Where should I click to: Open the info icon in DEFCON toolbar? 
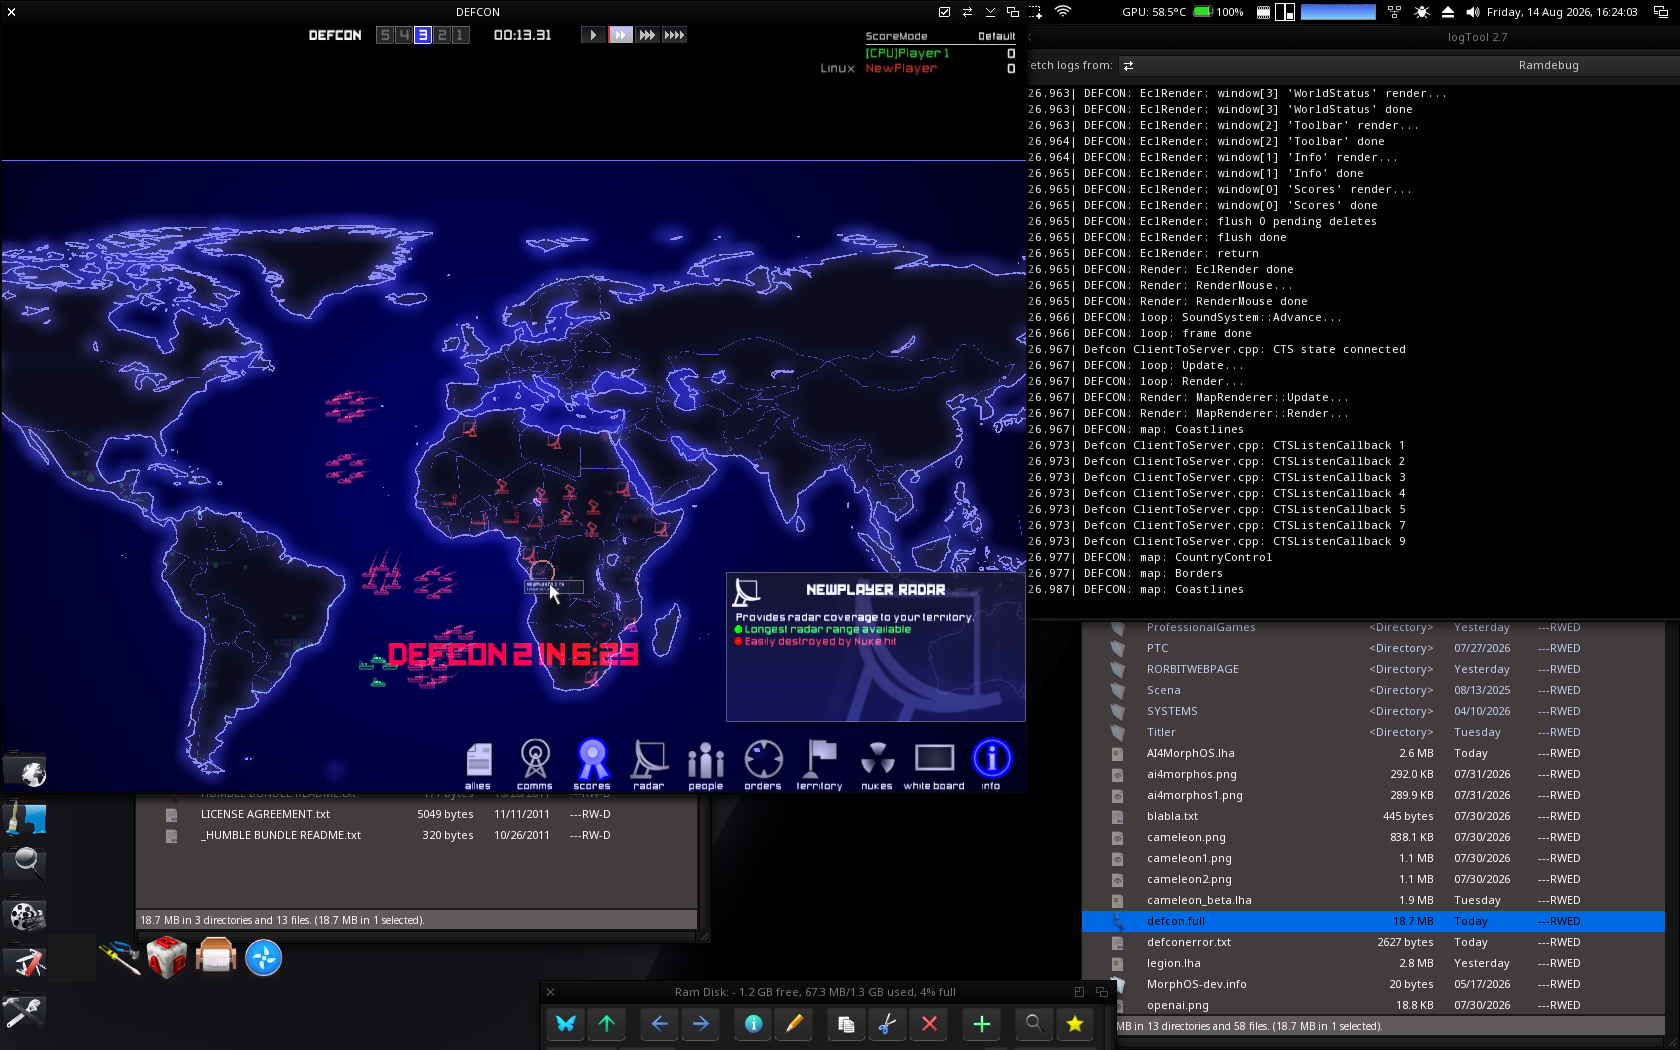click(992, 764)
